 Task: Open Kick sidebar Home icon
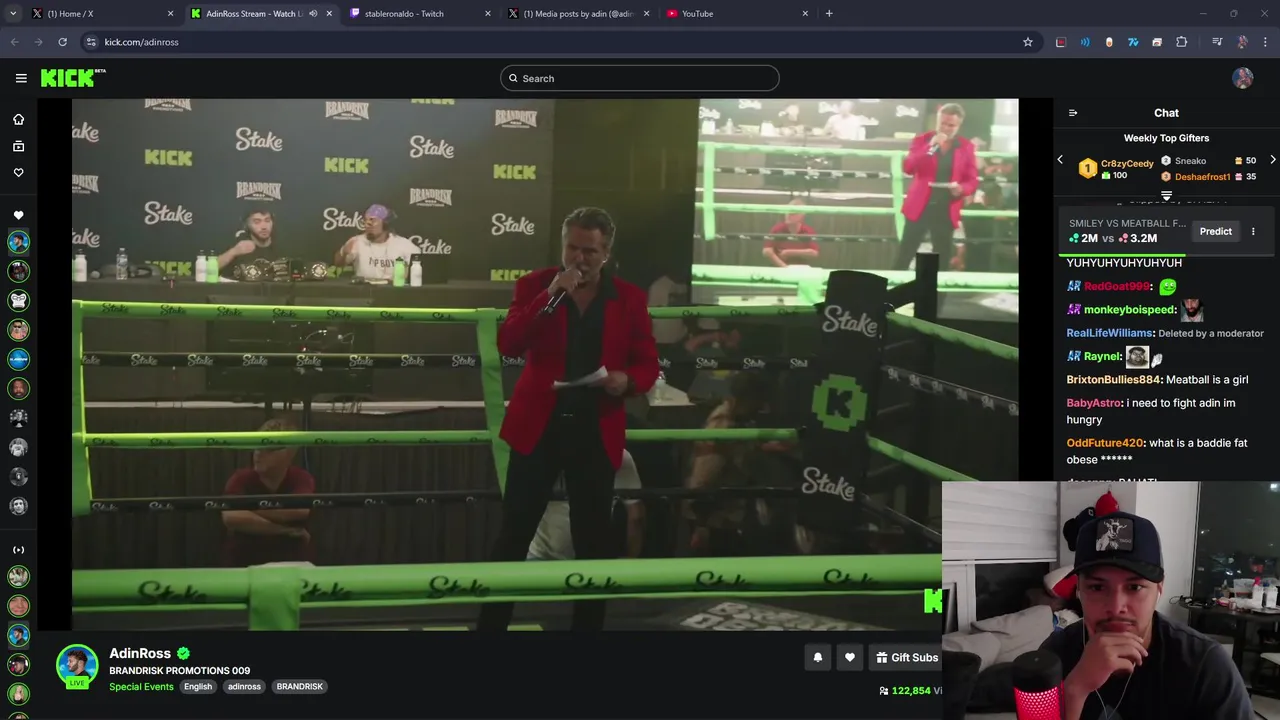[x=18, y=119]
